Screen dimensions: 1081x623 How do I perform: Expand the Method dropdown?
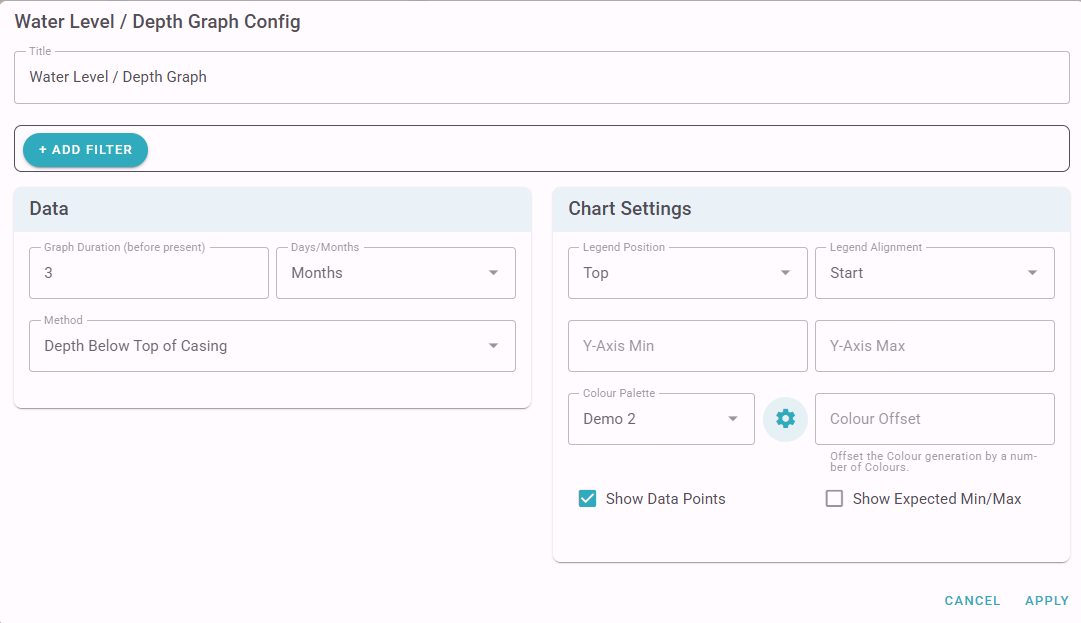[x=272, y=346]
